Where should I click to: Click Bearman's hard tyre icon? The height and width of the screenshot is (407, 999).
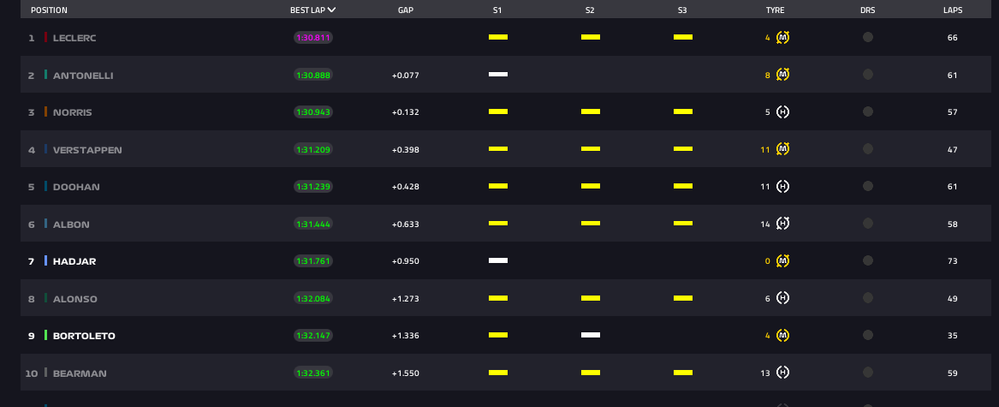click(783, 373)
